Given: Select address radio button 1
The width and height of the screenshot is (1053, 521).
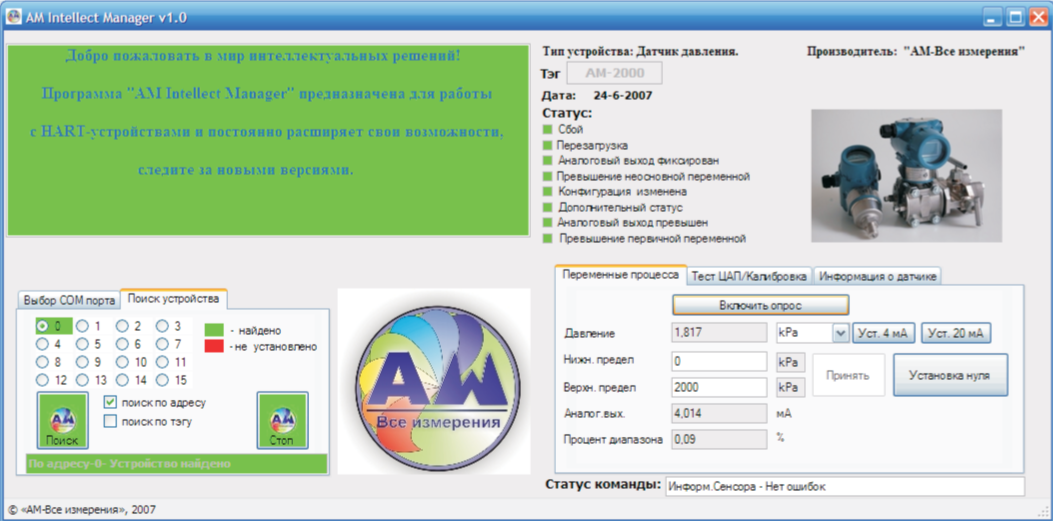Looking at the screenshot, I should tap(83, 326).
